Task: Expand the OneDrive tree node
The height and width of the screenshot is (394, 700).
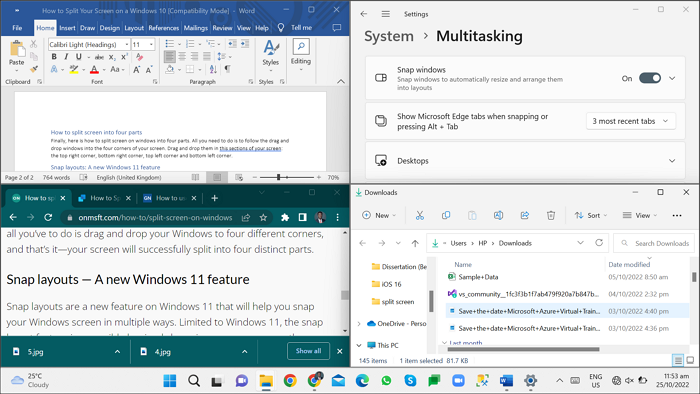Action: click(359, 323)
